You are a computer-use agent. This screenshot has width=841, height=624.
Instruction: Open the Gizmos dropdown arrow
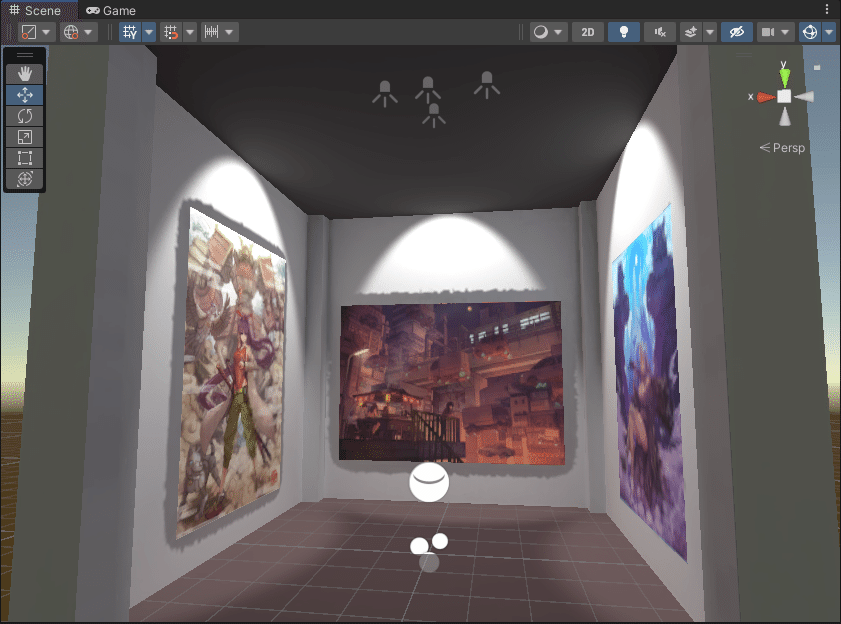point(829,32)
